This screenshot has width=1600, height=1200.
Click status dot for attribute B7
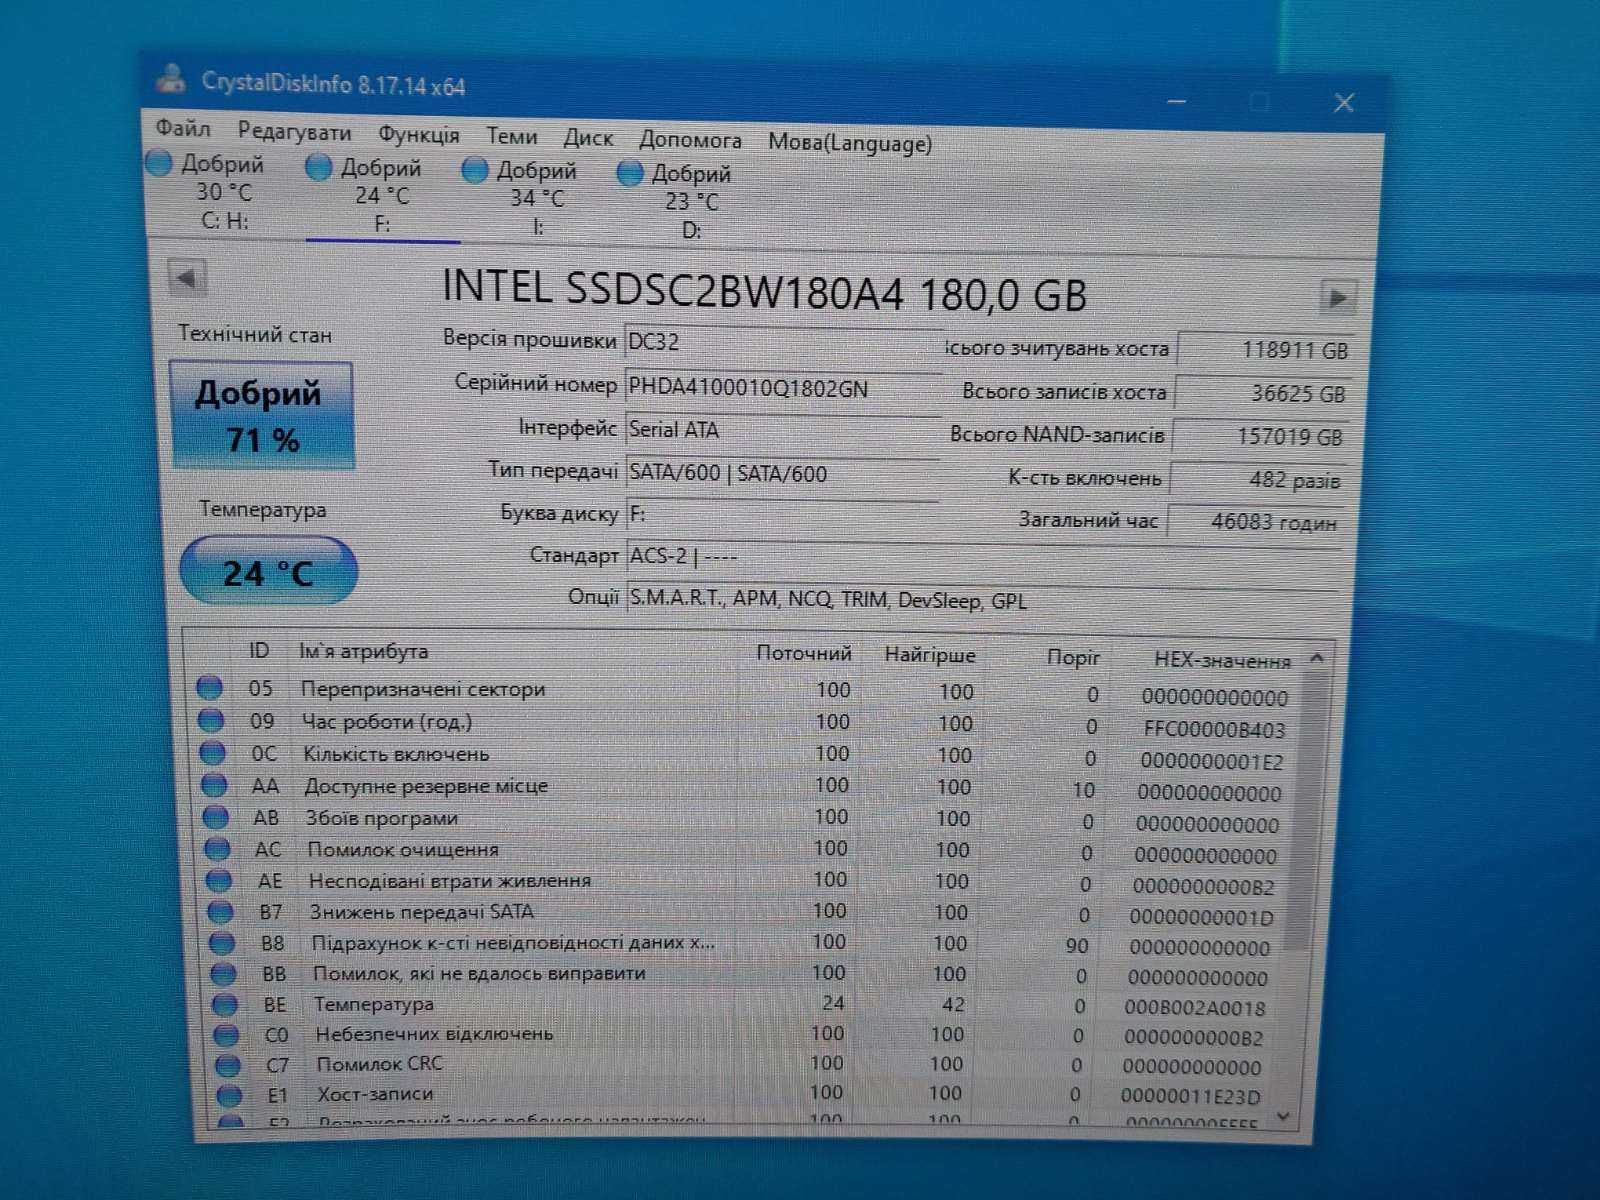click(x=220, y=911)
